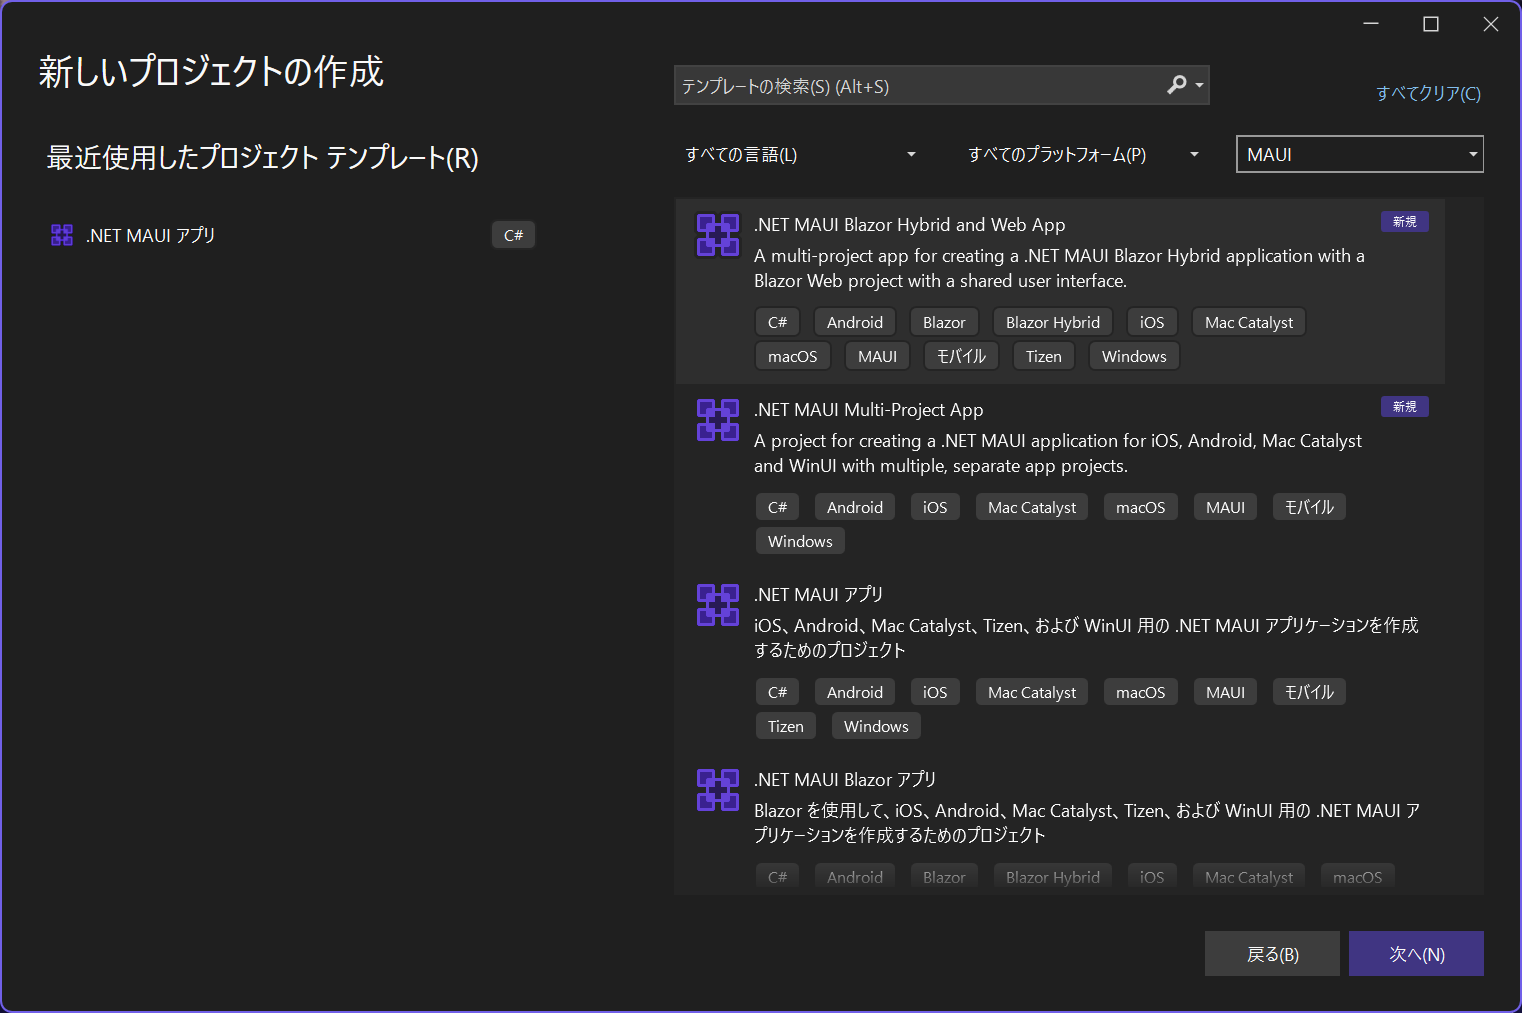The height and width of the screenshot is (1013, 1522).
Task: Click the 次へ(N) button
Action: pyautogui.click(x=1416, y=953)
